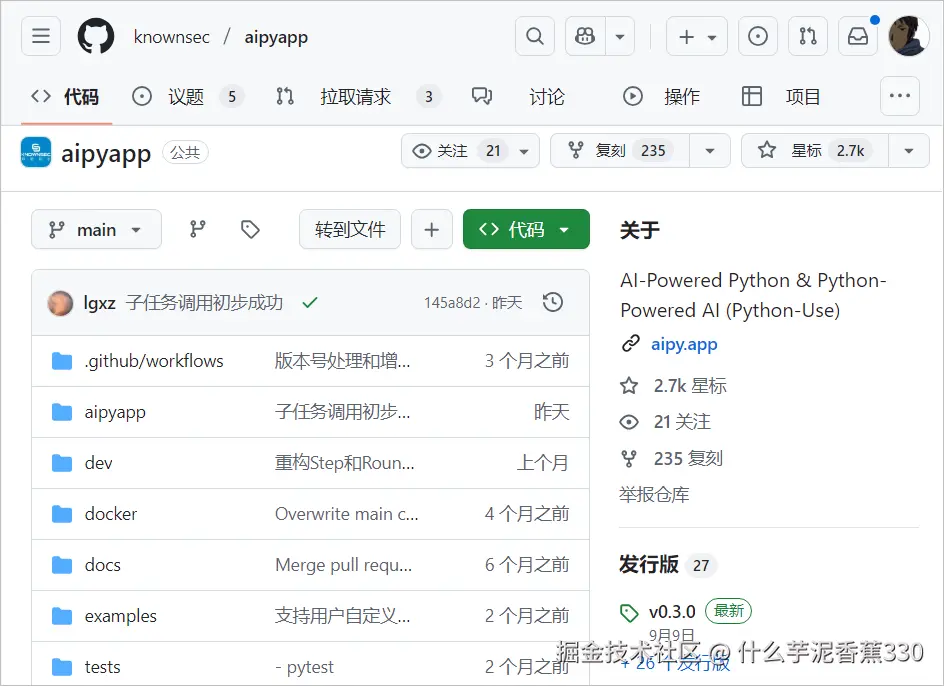Screen dimensions: 944x686
Task: Open the aipyapp folder
Action: click(115, 412)
